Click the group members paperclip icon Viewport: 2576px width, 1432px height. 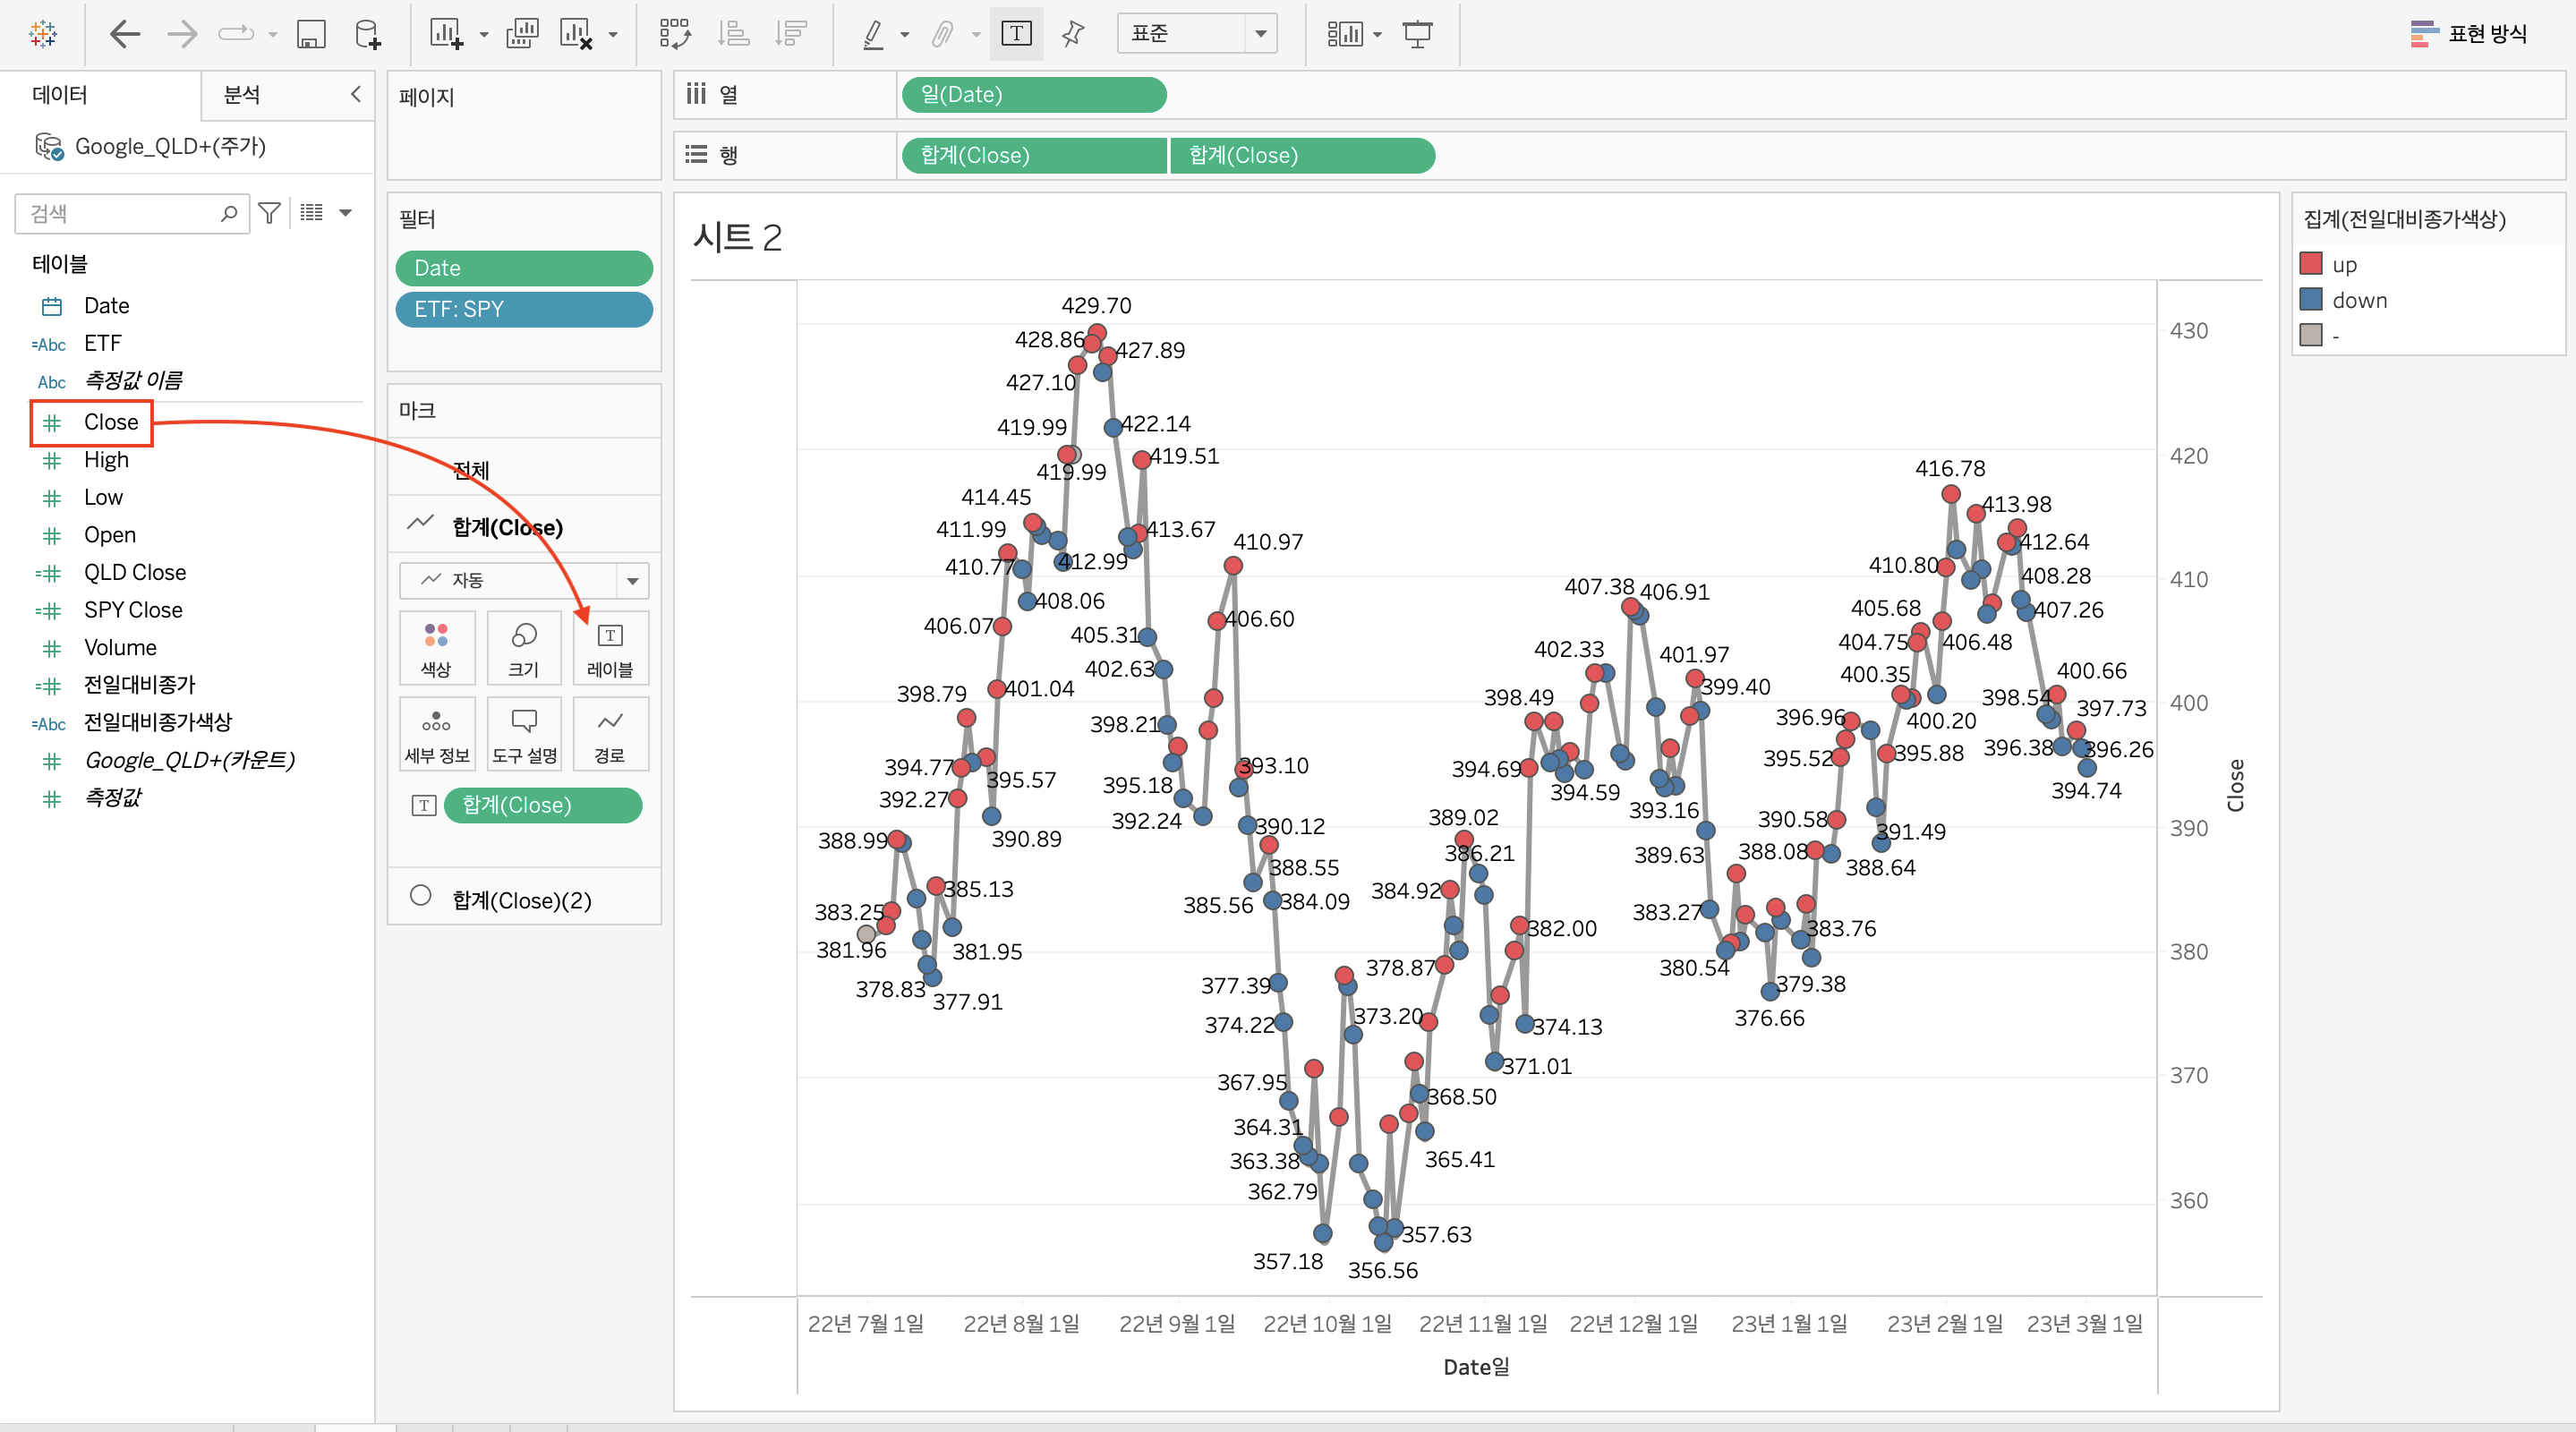click(943, 34)
